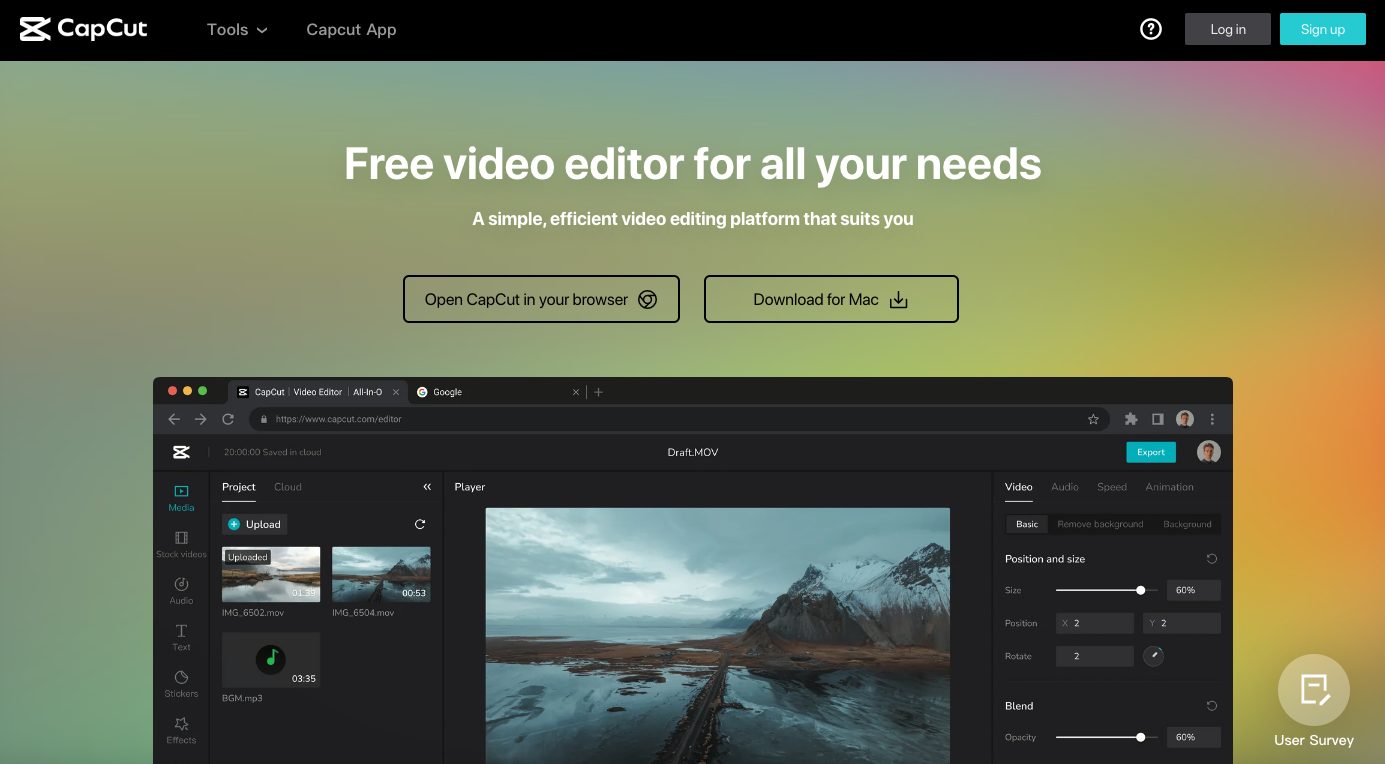Click the browser forward arrow in preview
This screenshot has height=764, width=1385.
(x=201, y=419)
